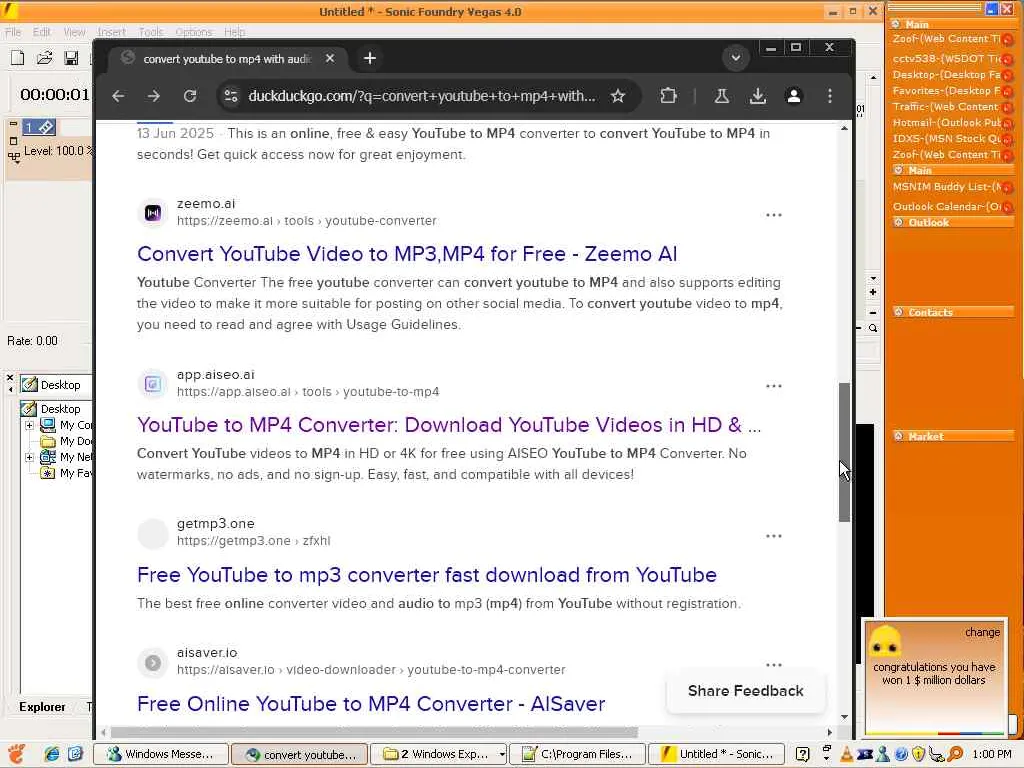This screenshot has width=1024, height=768.
Task: Minimize track 1 height in Vegas track header
Action: 13,123
